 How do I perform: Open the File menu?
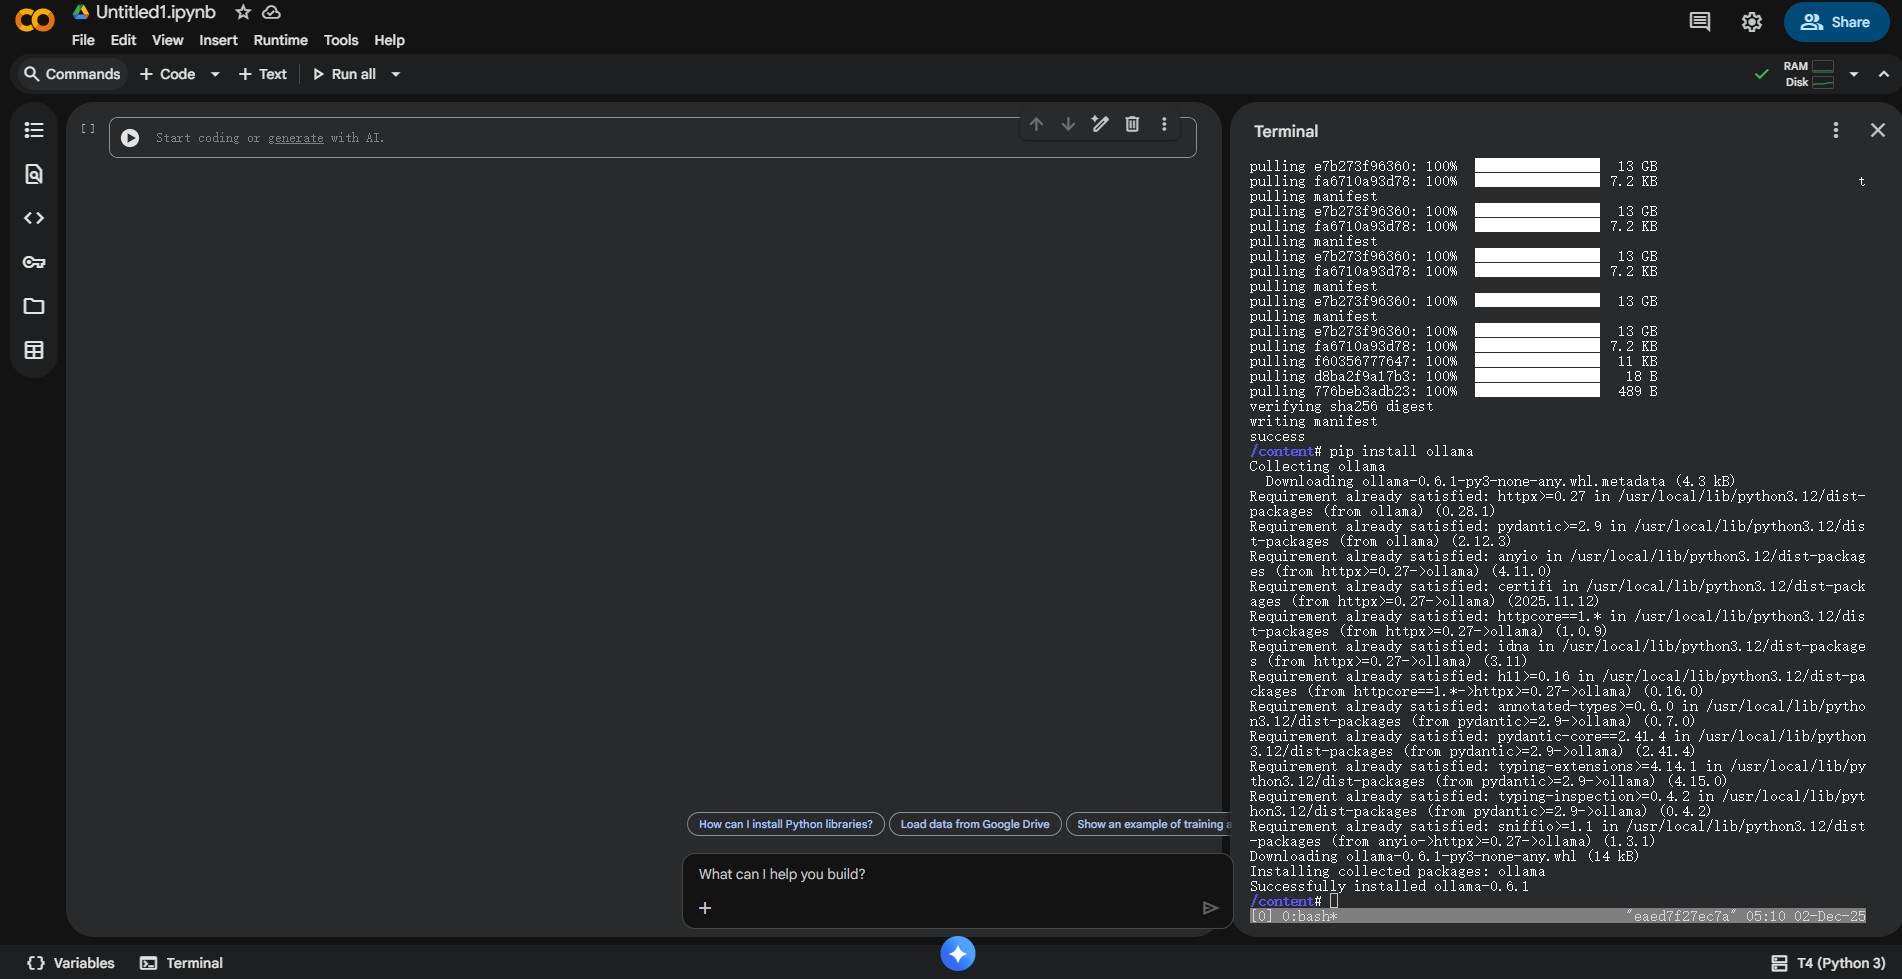[83, 40]
